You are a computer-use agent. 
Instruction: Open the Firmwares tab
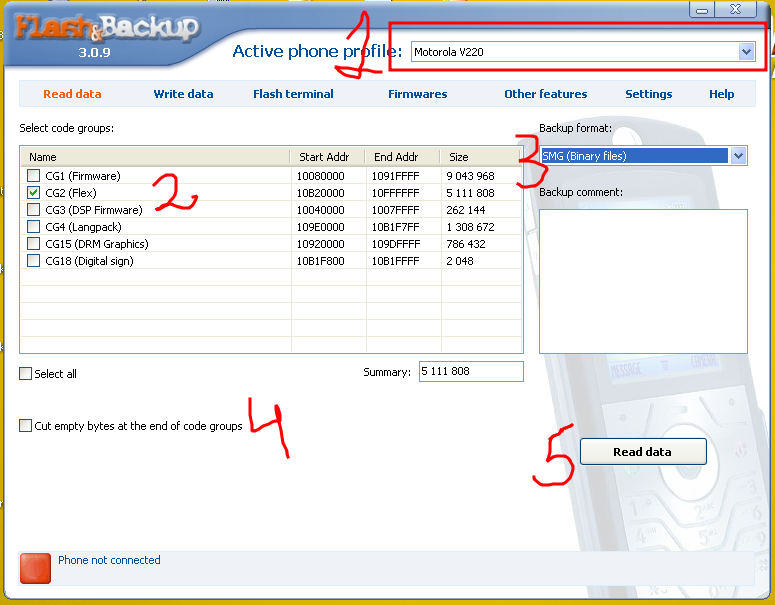click(x=418, y=94)
